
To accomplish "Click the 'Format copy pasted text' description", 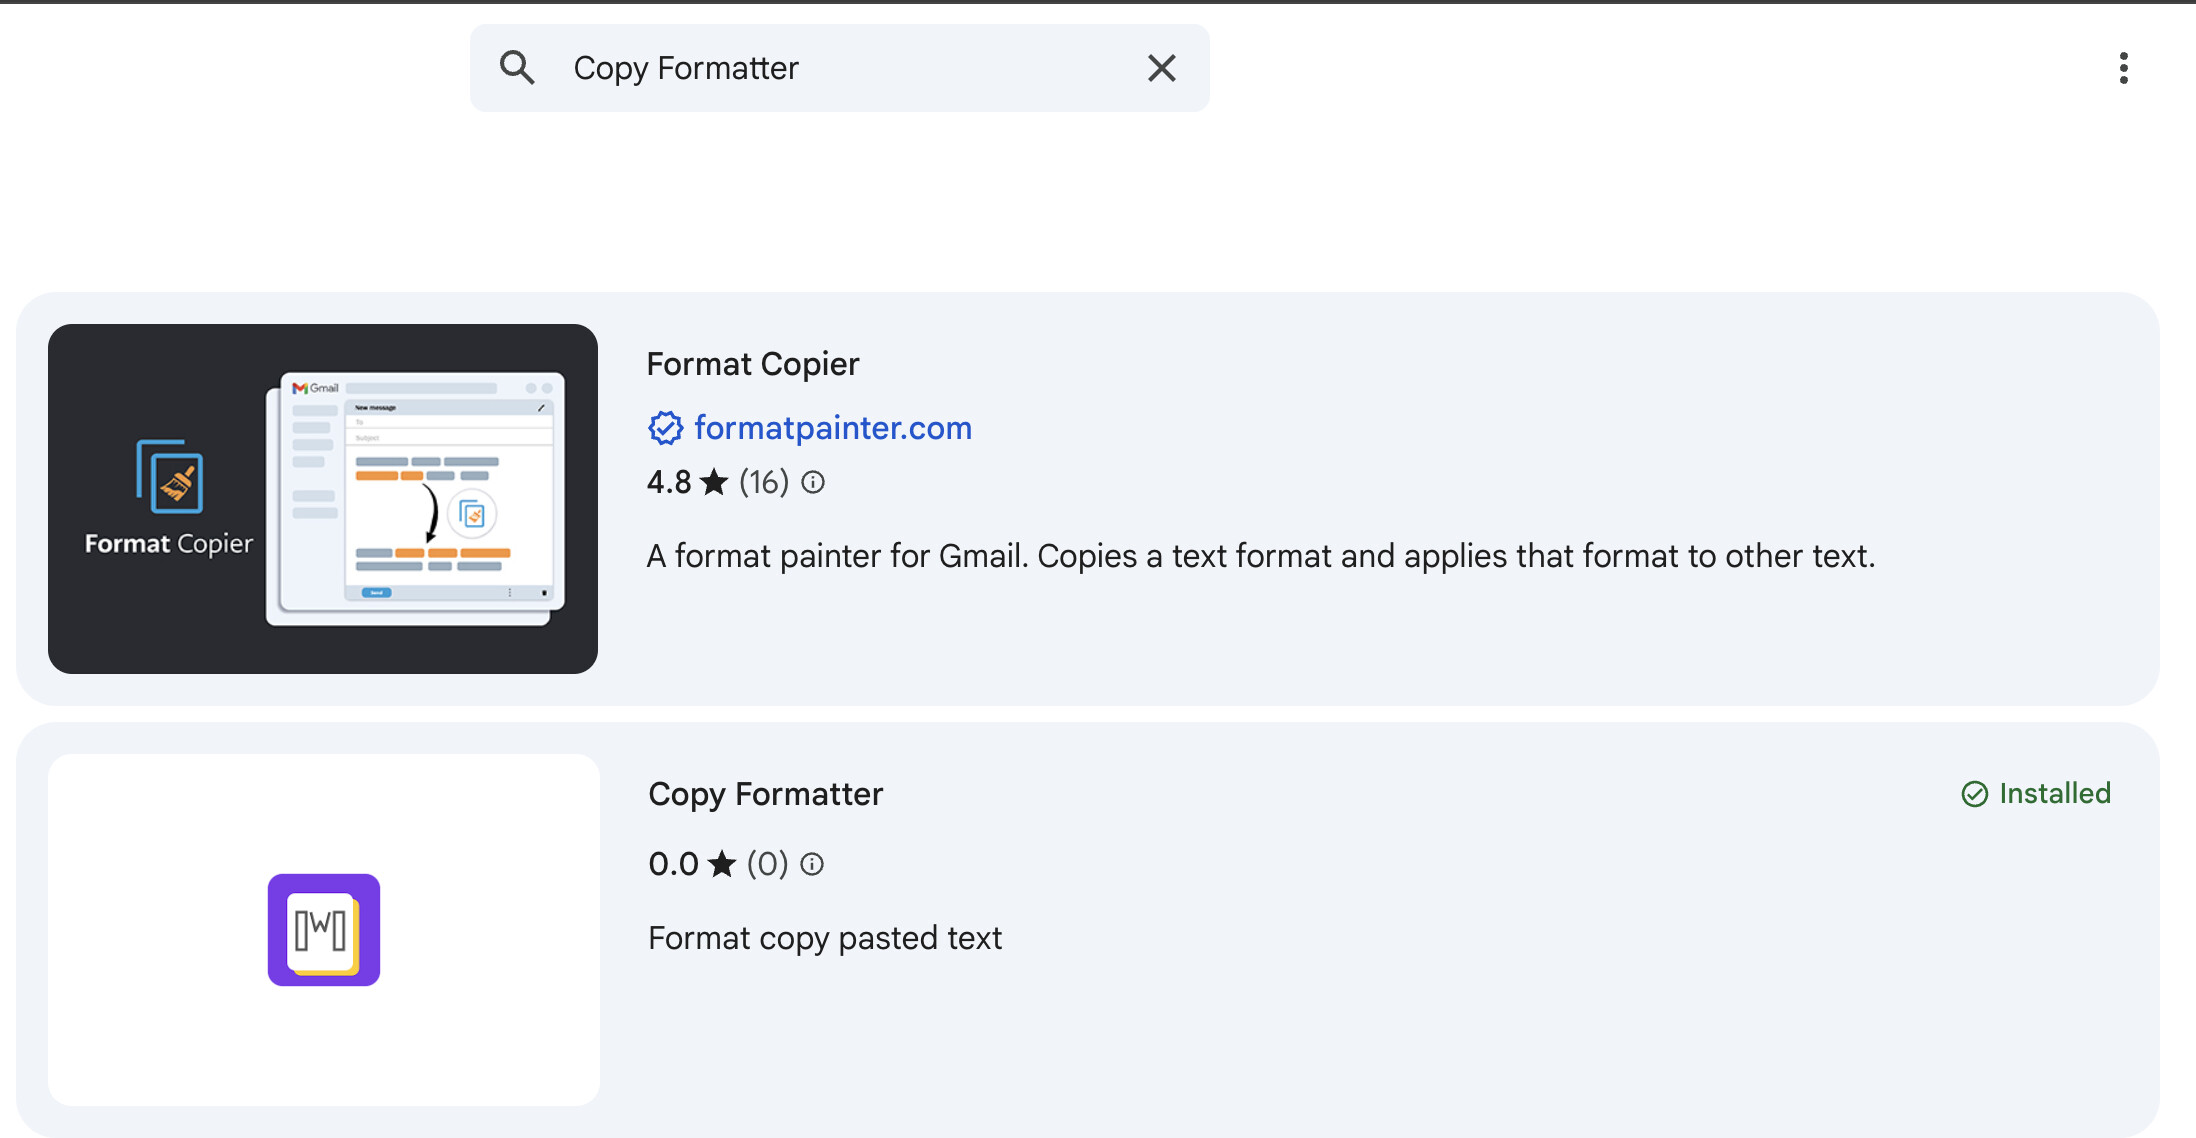I will coord(825,938).
